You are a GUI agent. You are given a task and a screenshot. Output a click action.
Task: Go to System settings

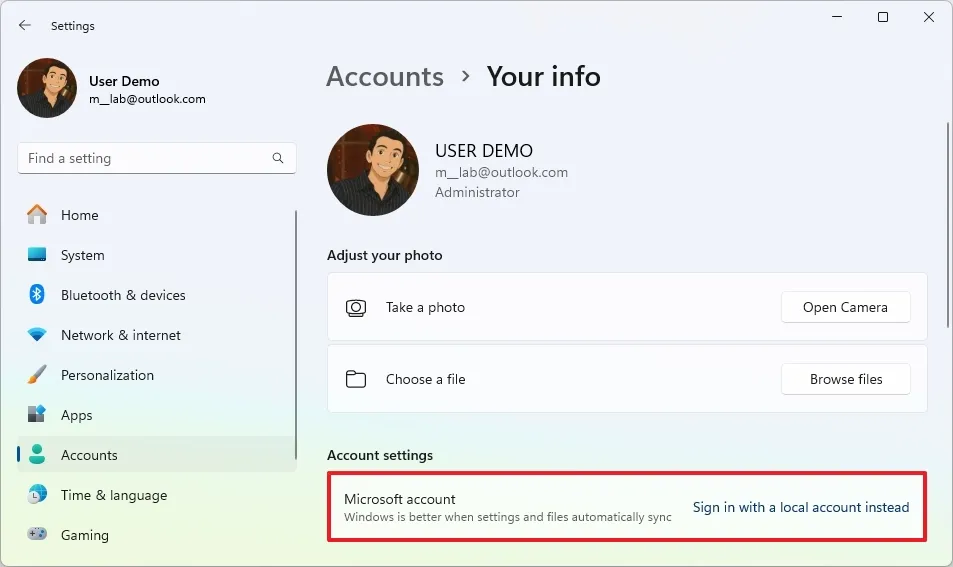pyautogui.click(x=83, y=255)
